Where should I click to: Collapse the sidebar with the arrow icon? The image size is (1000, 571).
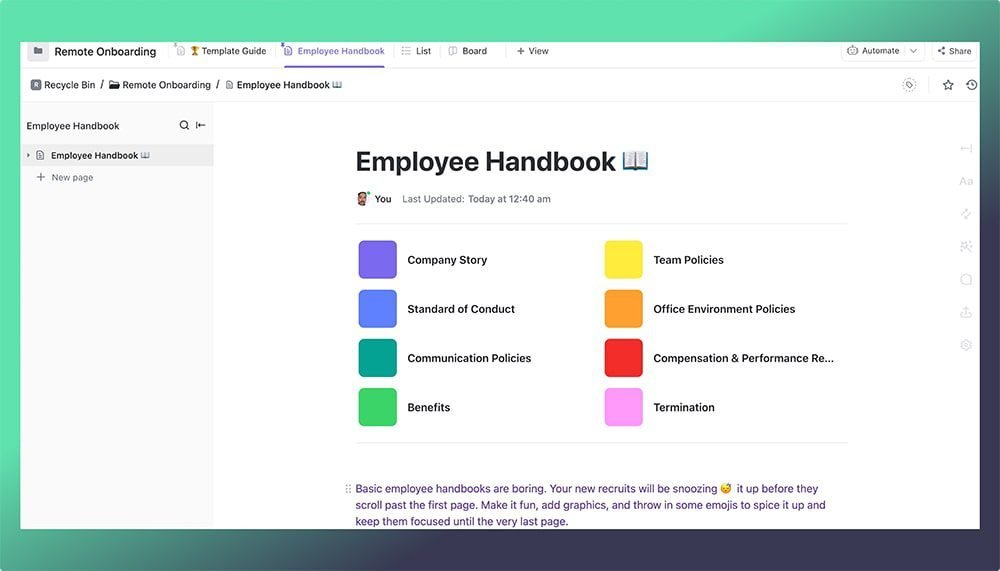pos(201,125)
